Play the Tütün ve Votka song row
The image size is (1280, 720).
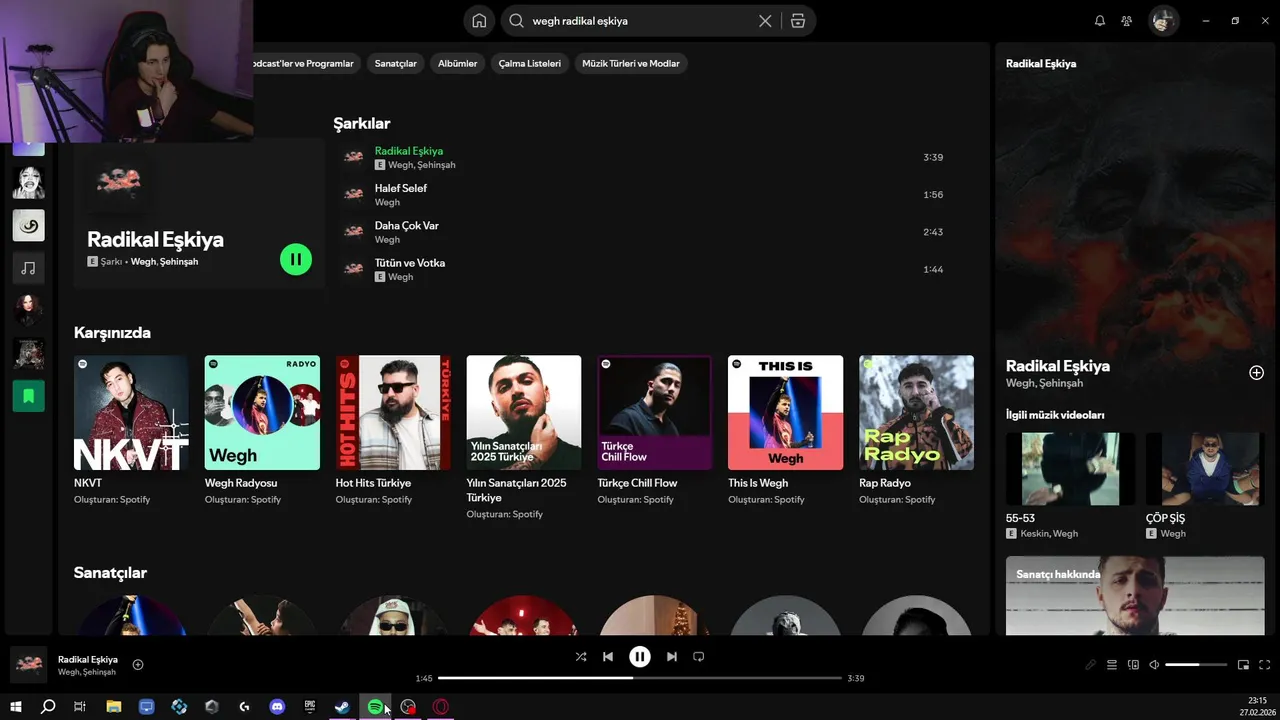645,269
